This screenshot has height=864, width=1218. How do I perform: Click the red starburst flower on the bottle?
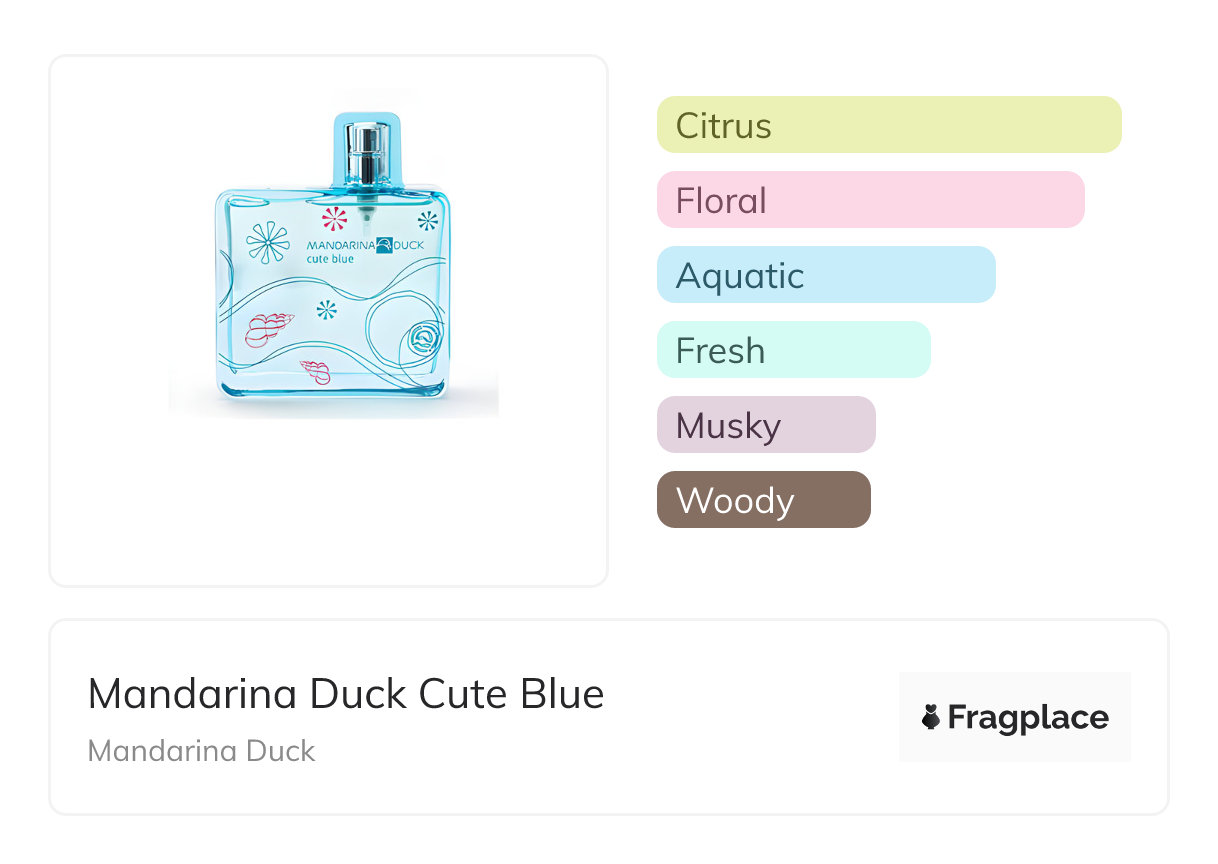[334, 218]
